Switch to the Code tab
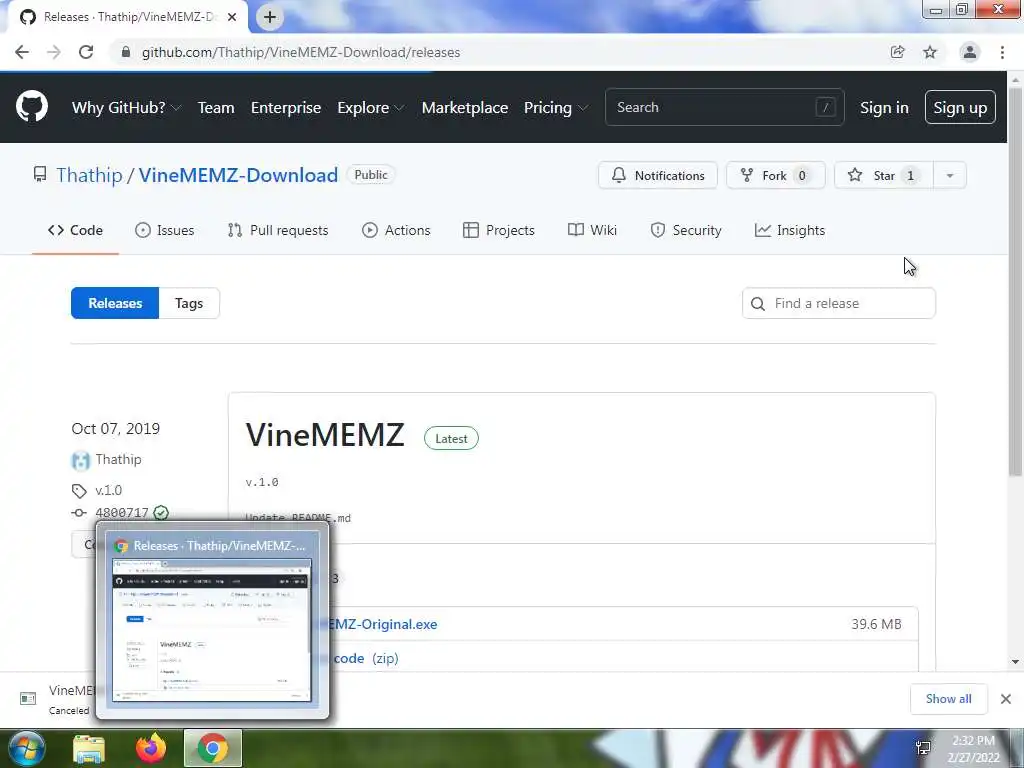 coord(75,230)
